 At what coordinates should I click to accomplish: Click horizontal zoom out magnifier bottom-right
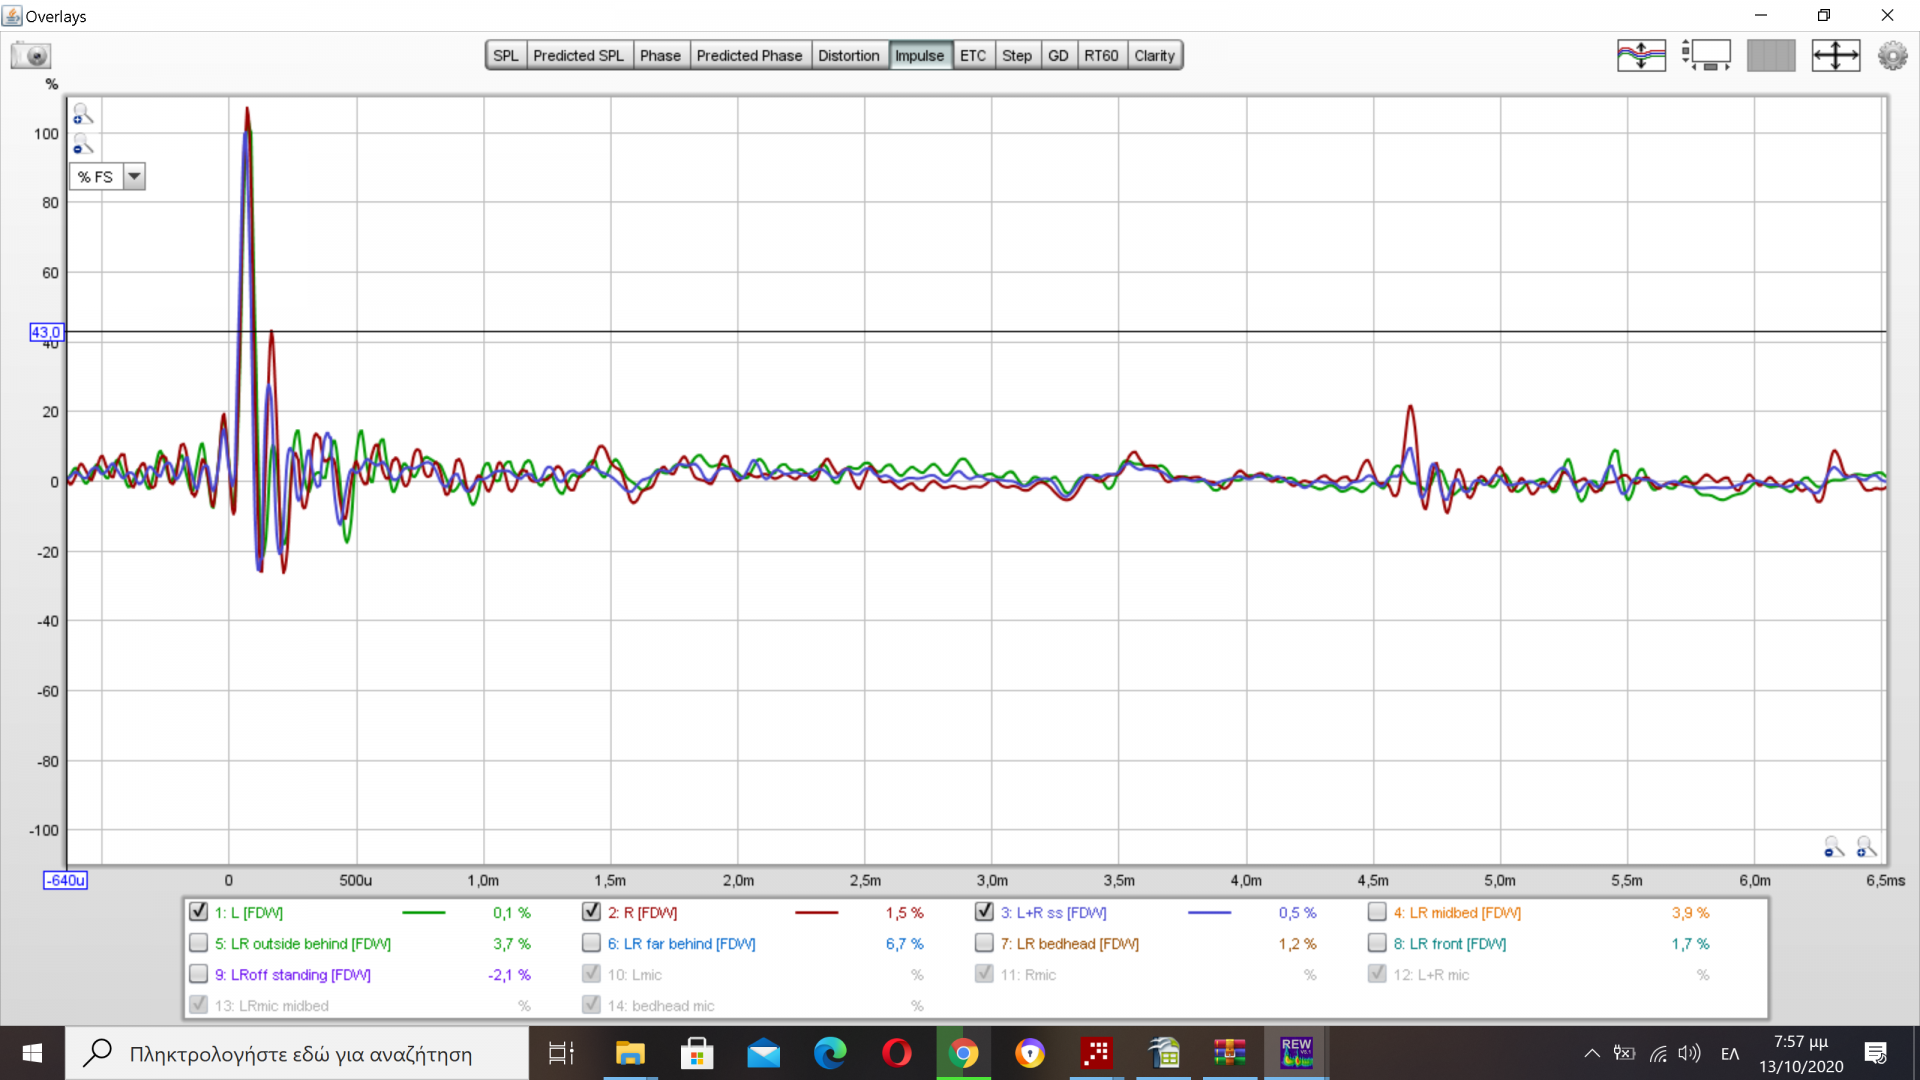tap(1833, 847)
